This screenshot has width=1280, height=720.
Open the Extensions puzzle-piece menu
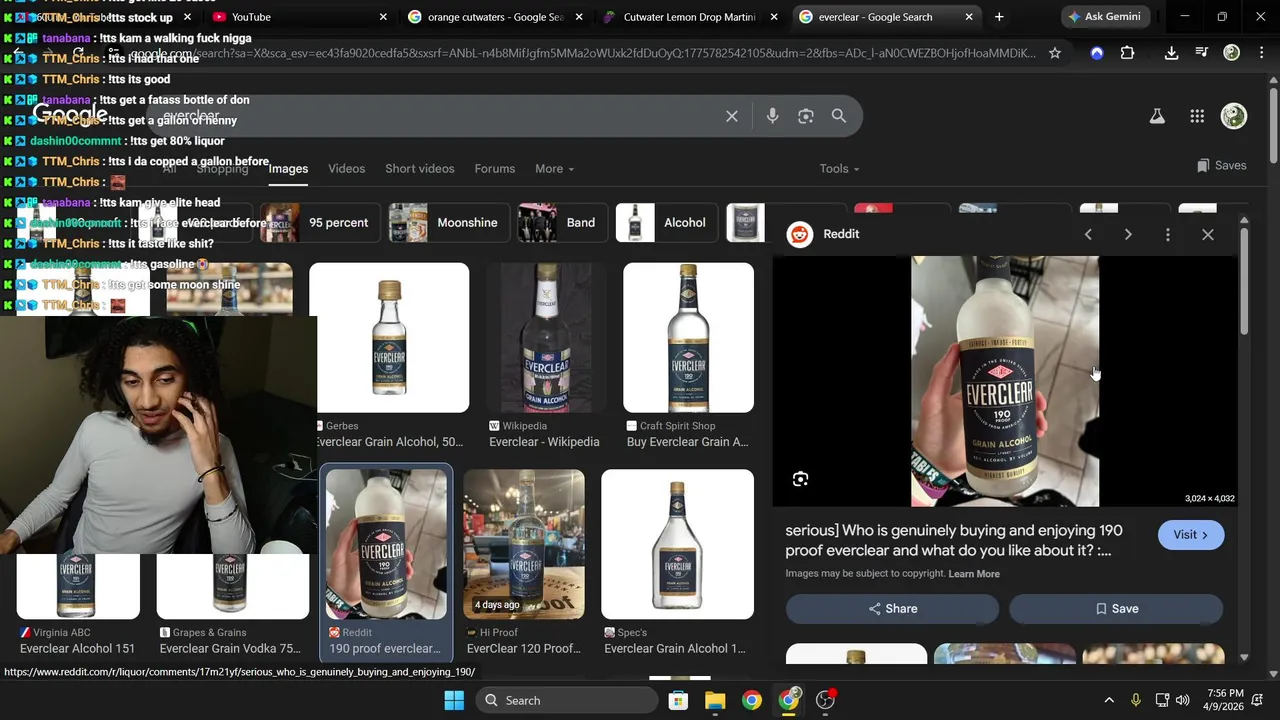(1128, 53)
